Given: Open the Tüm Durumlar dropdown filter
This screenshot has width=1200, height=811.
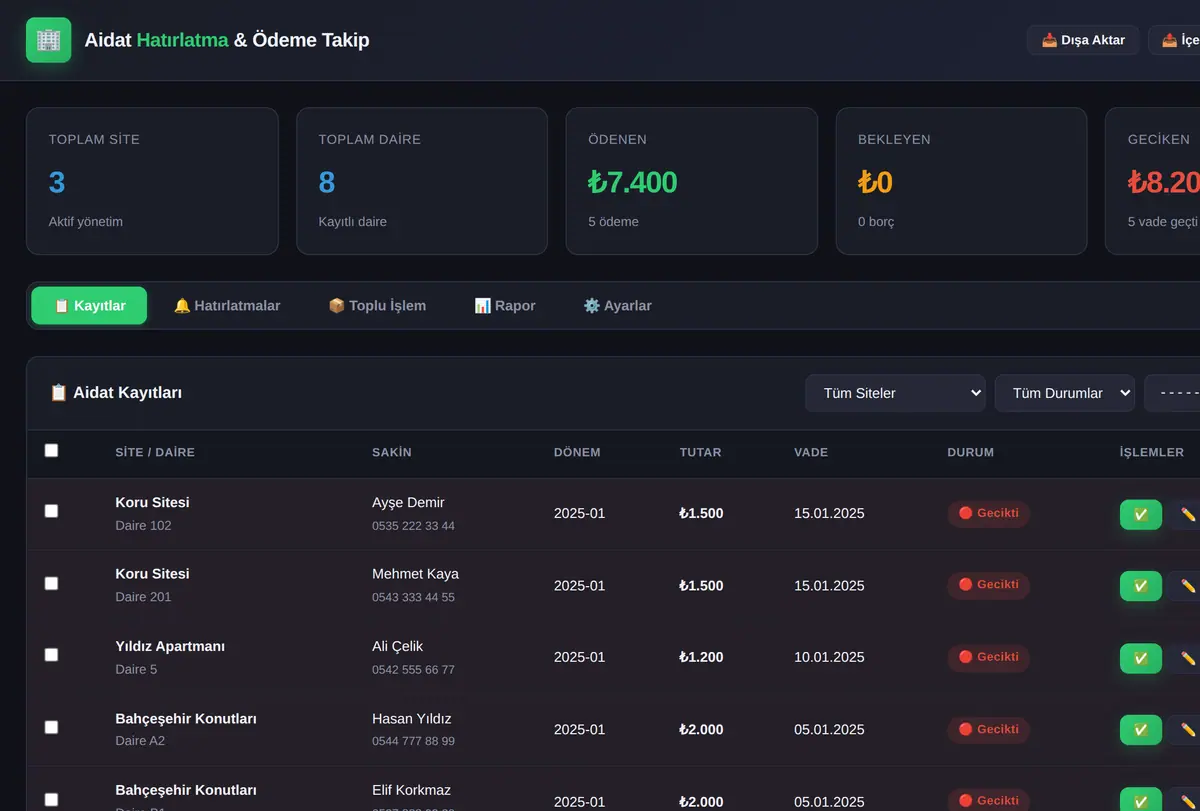Looking at the screenshot, I should click(1064, 393).
